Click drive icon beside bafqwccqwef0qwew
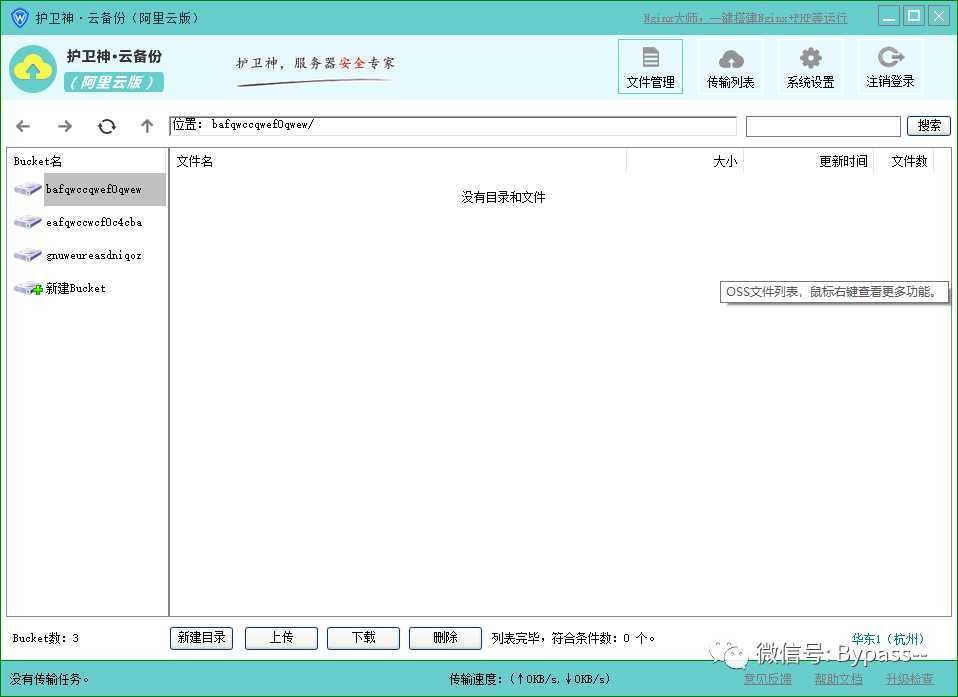This screenshot has width=958, height=697. pyautogui.click(x=27, y=189)
